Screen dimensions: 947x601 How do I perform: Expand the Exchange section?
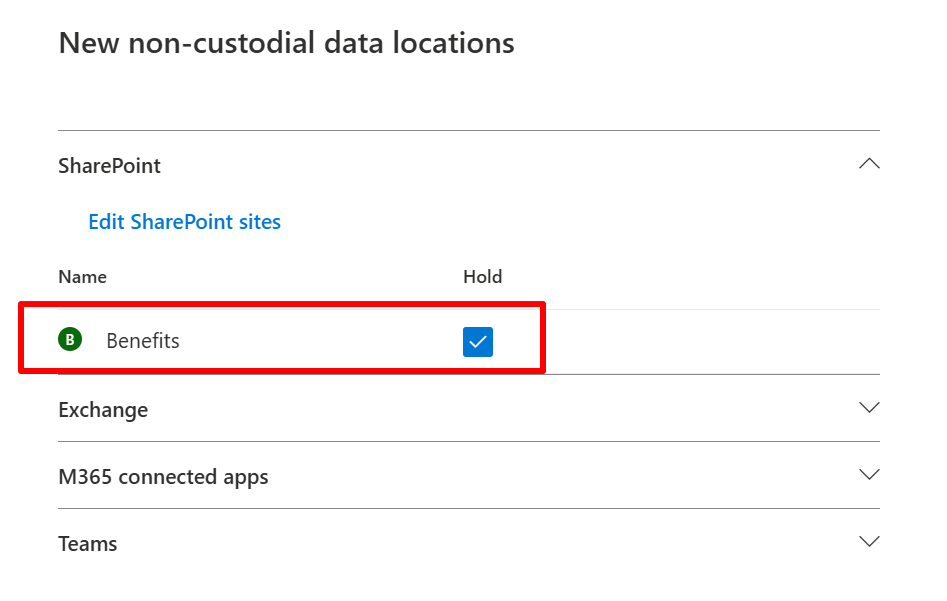(869, 408)
